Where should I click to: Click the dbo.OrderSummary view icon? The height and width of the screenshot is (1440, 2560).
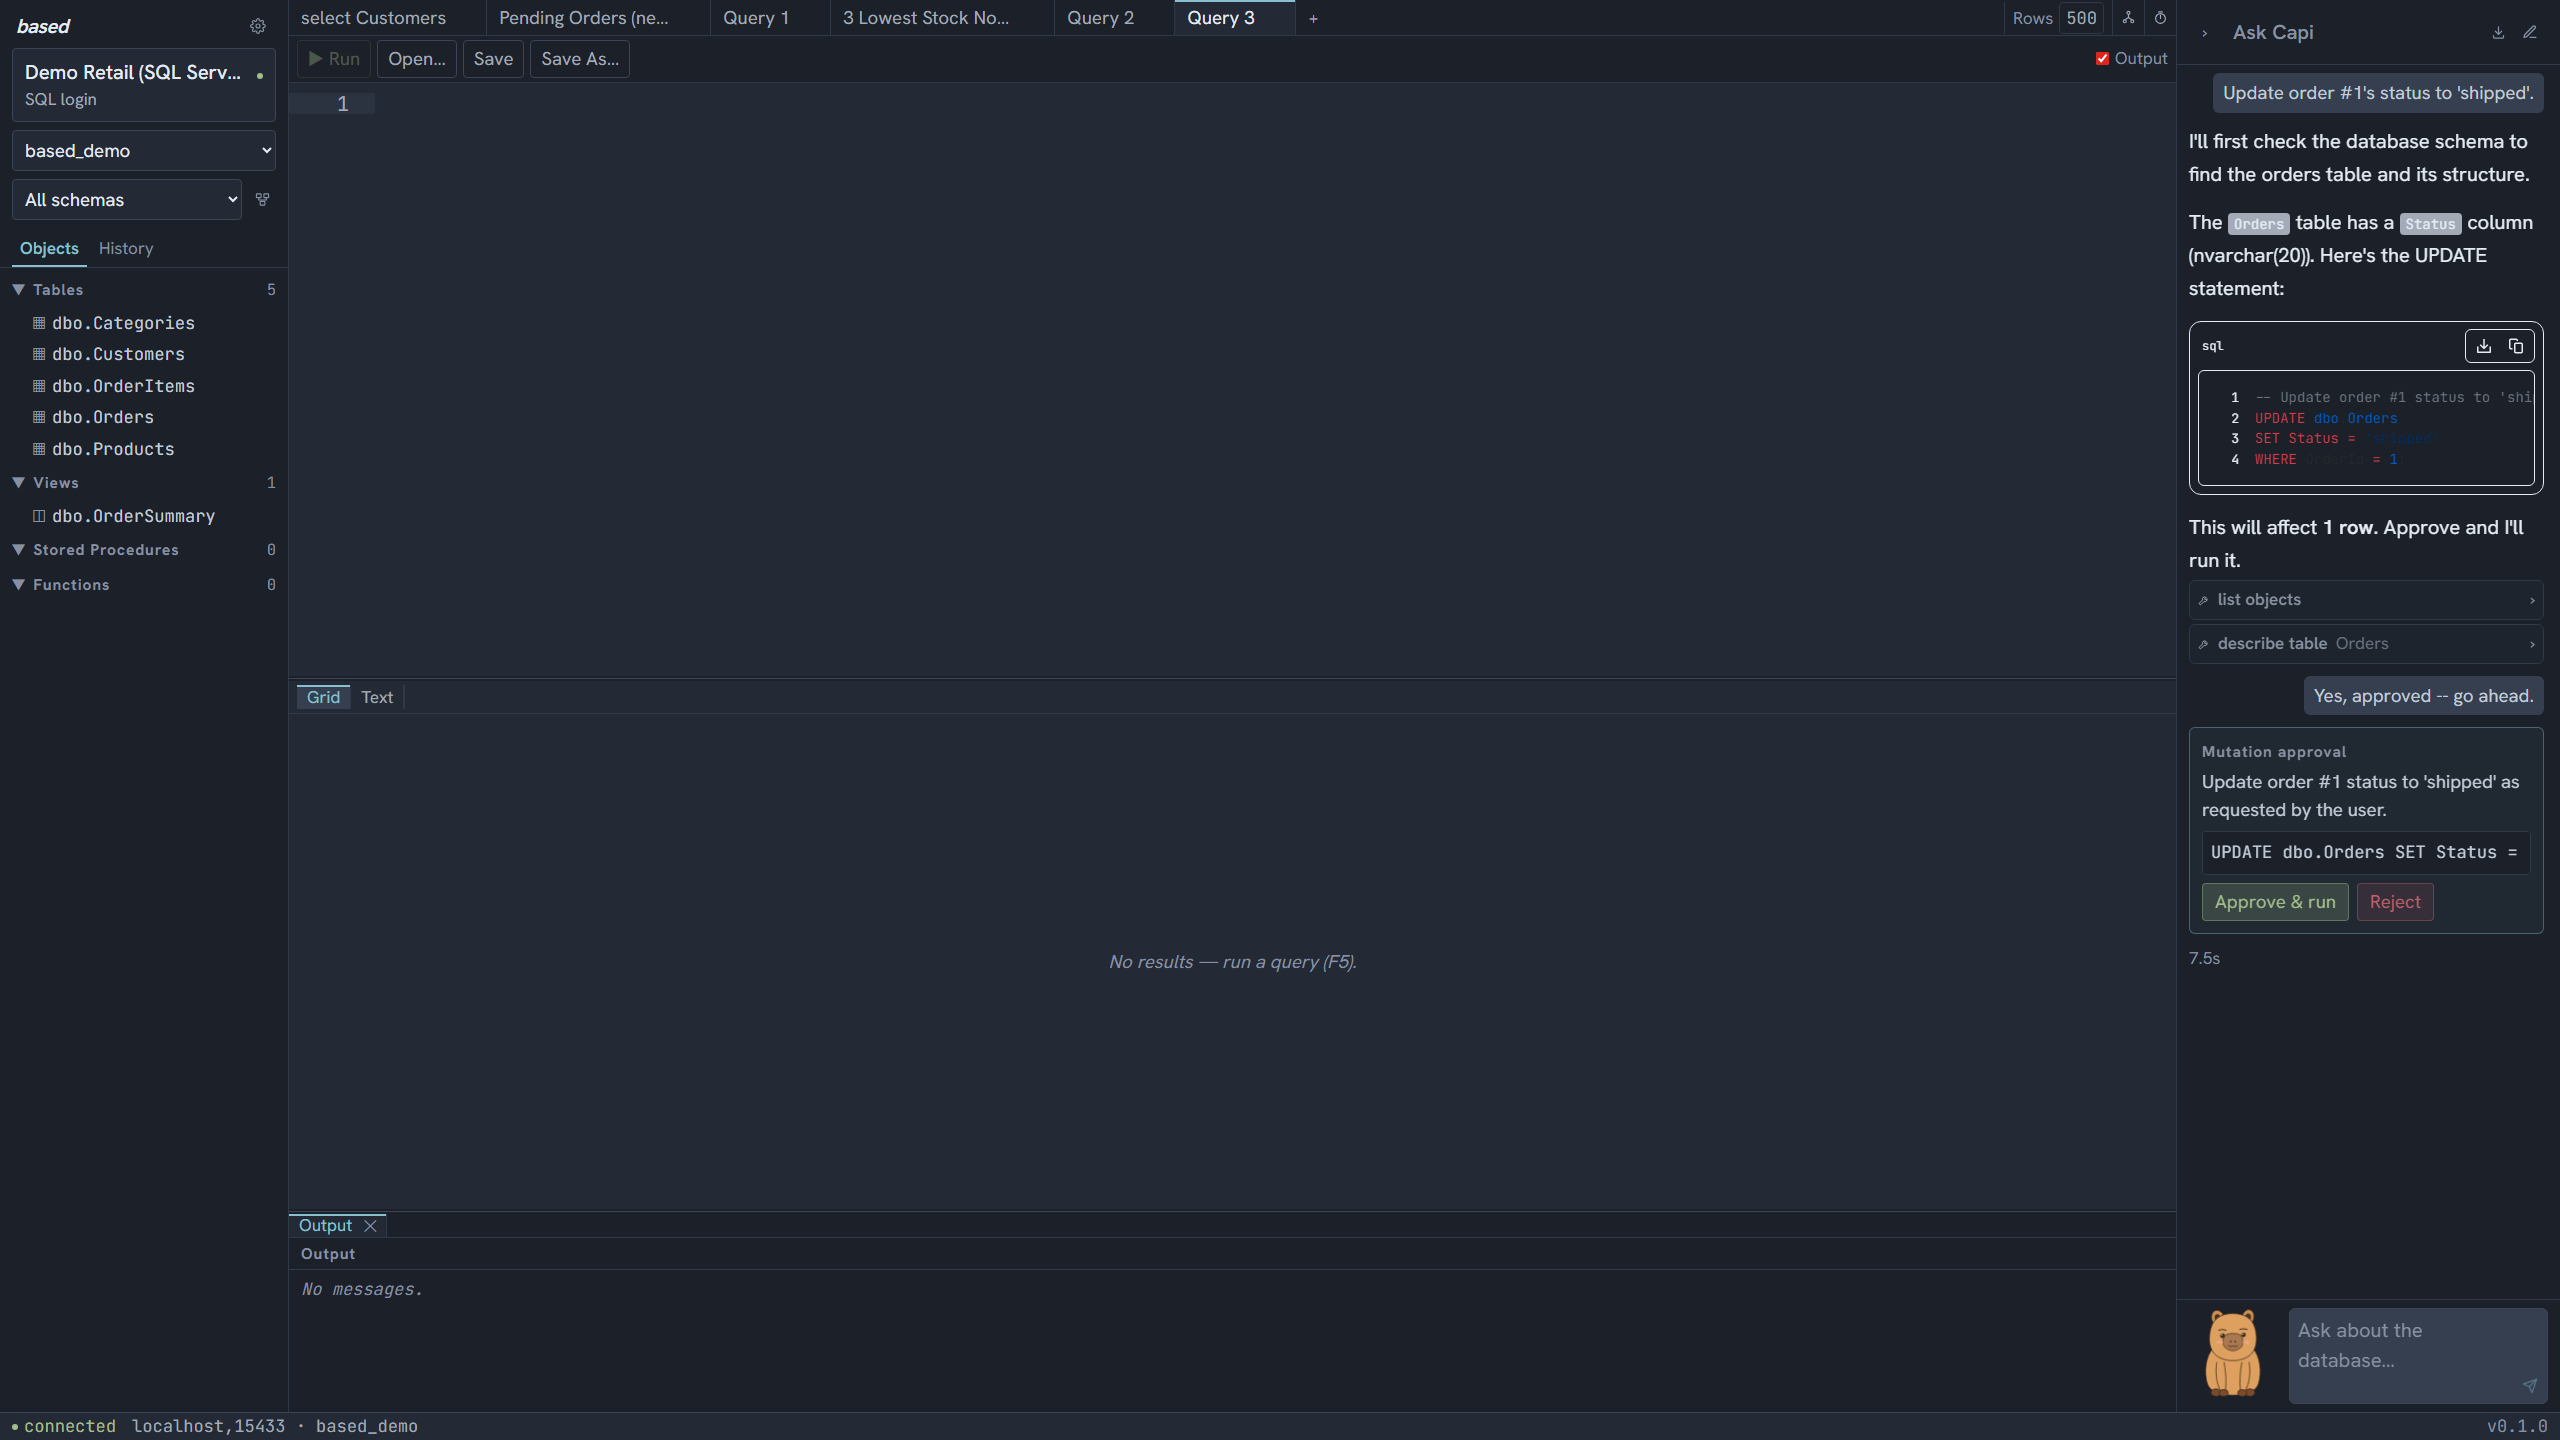coord(39,516)
